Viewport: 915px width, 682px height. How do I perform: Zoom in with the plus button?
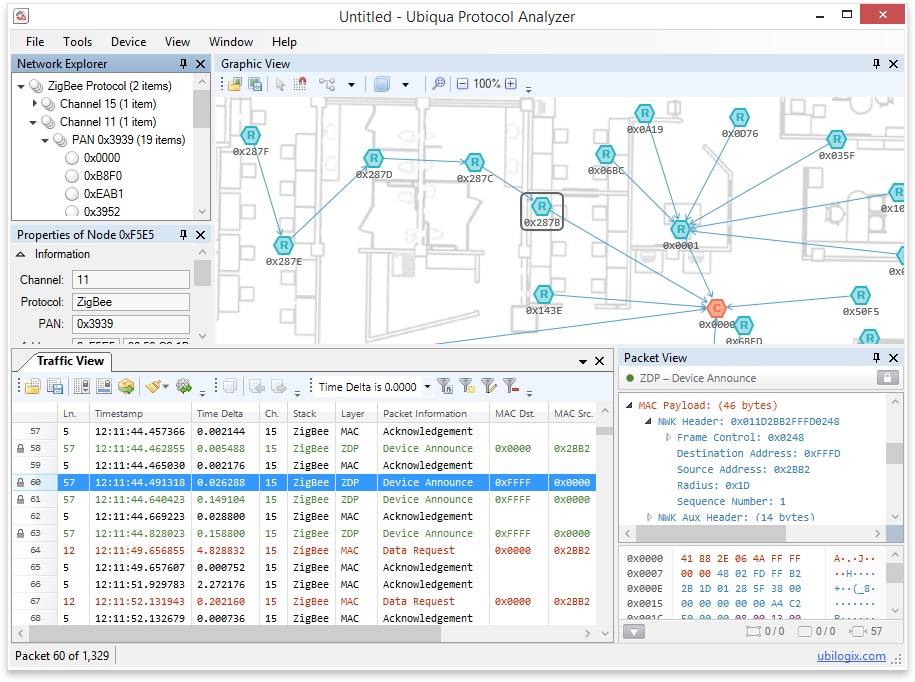511,83
